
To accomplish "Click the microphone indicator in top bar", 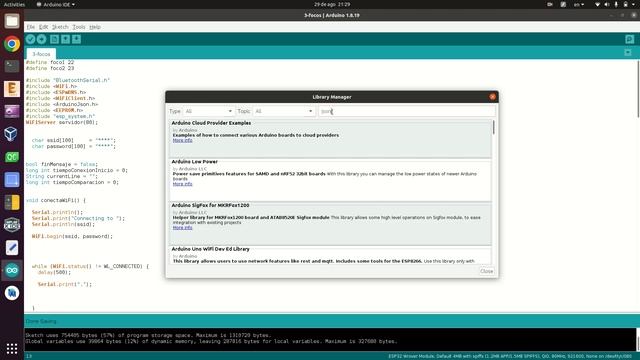I will coord(616,4).
